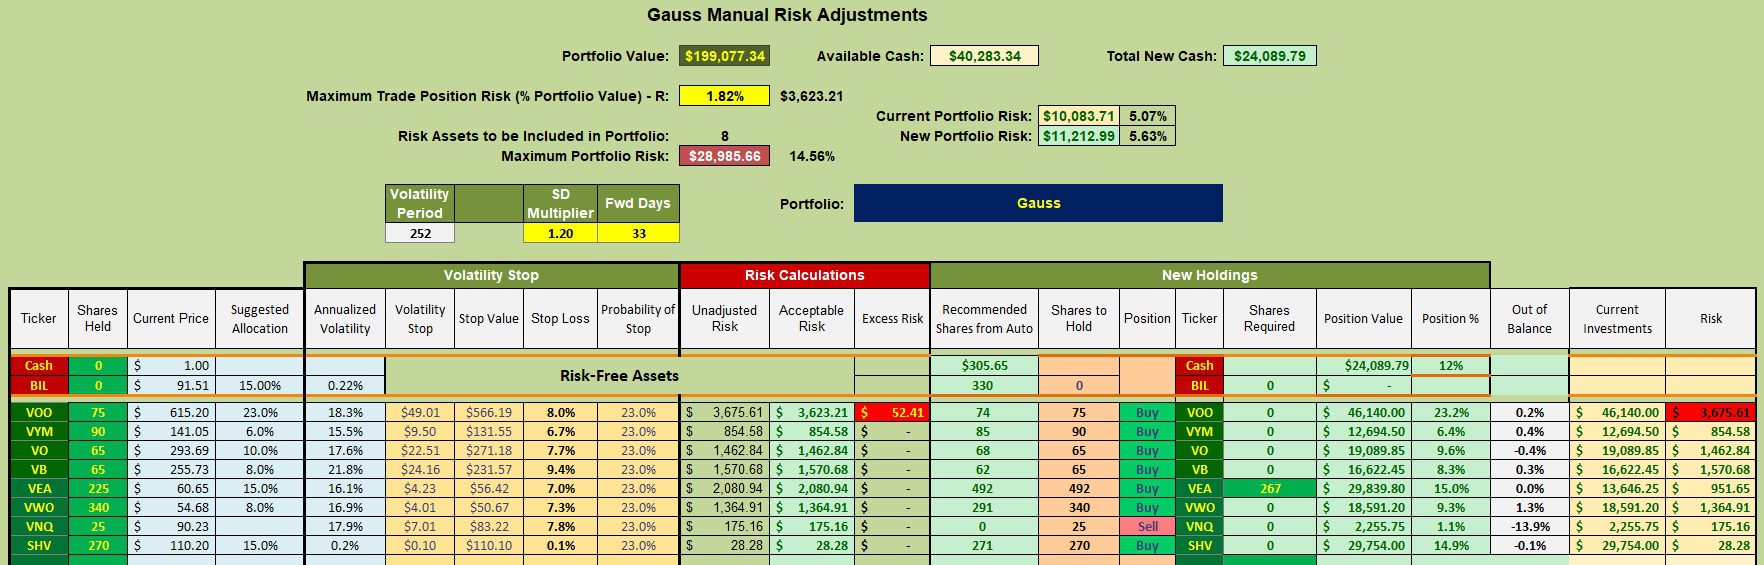
Task: Select the dark blue Gauss portfolio name cell
Action: [1038, 203]
